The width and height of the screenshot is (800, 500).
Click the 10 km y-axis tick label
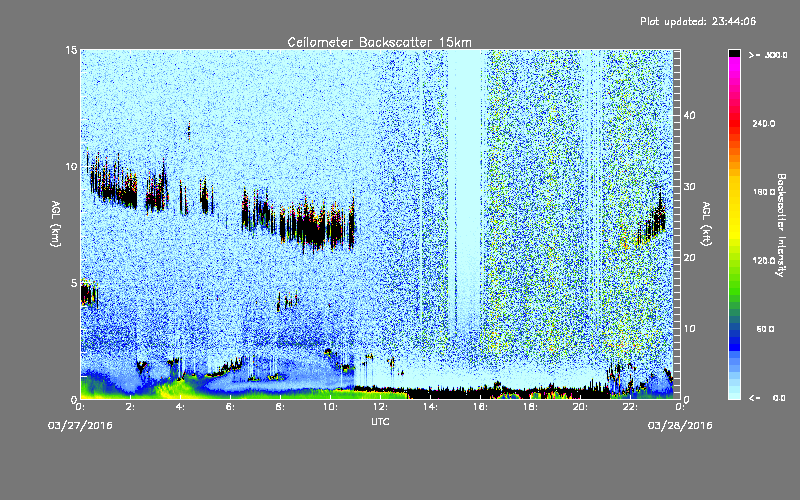(x=71, y=167)
